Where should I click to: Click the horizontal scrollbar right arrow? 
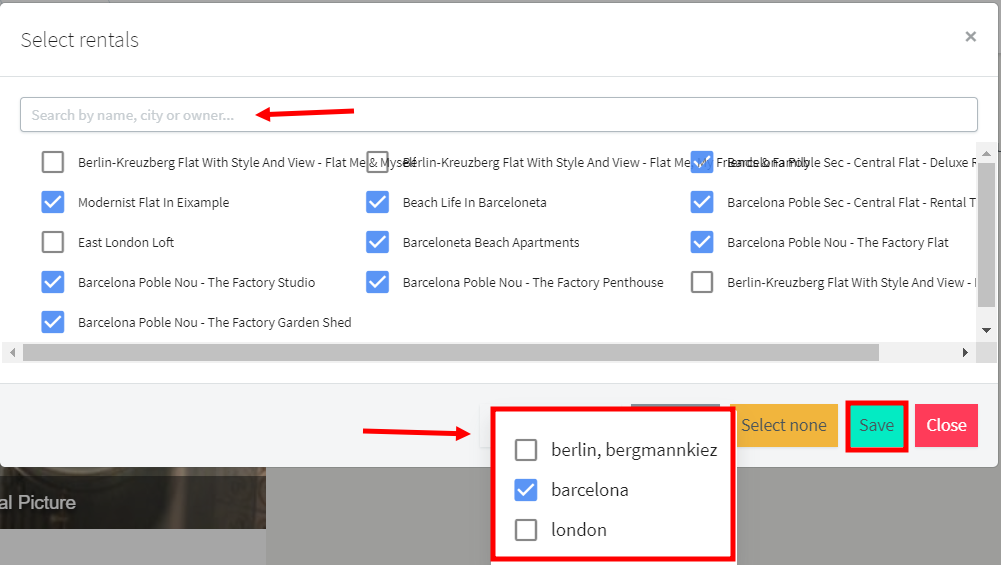click(965, 353)
